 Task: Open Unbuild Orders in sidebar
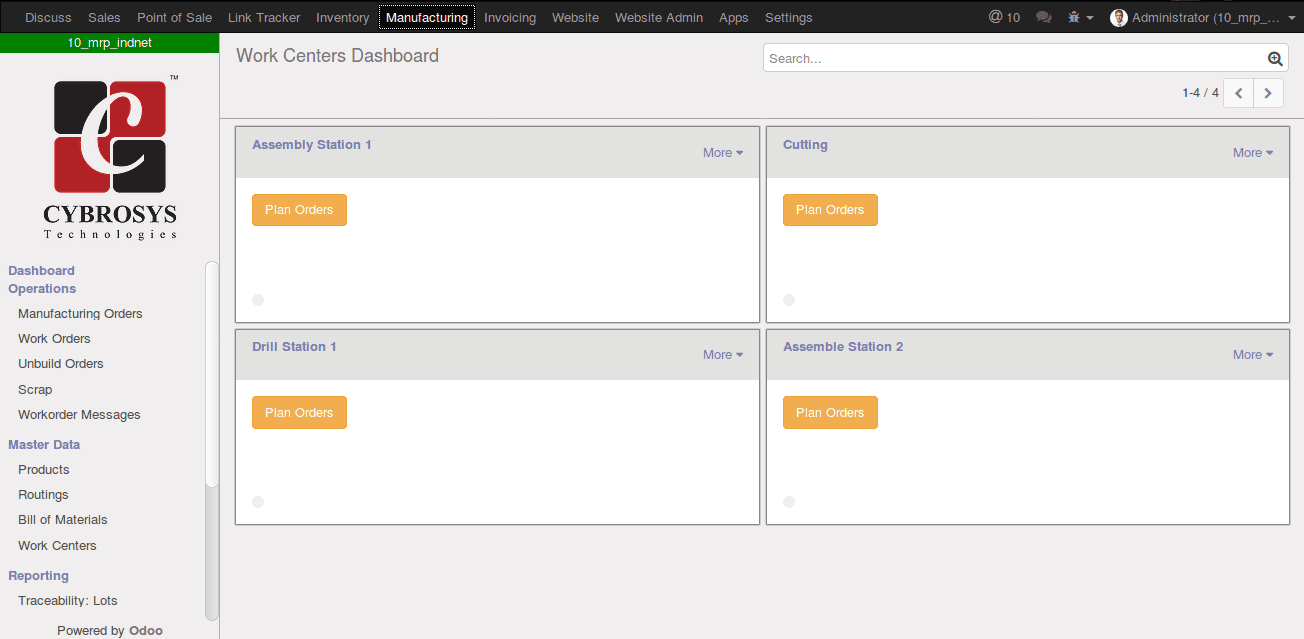click(x=61, y=364)
